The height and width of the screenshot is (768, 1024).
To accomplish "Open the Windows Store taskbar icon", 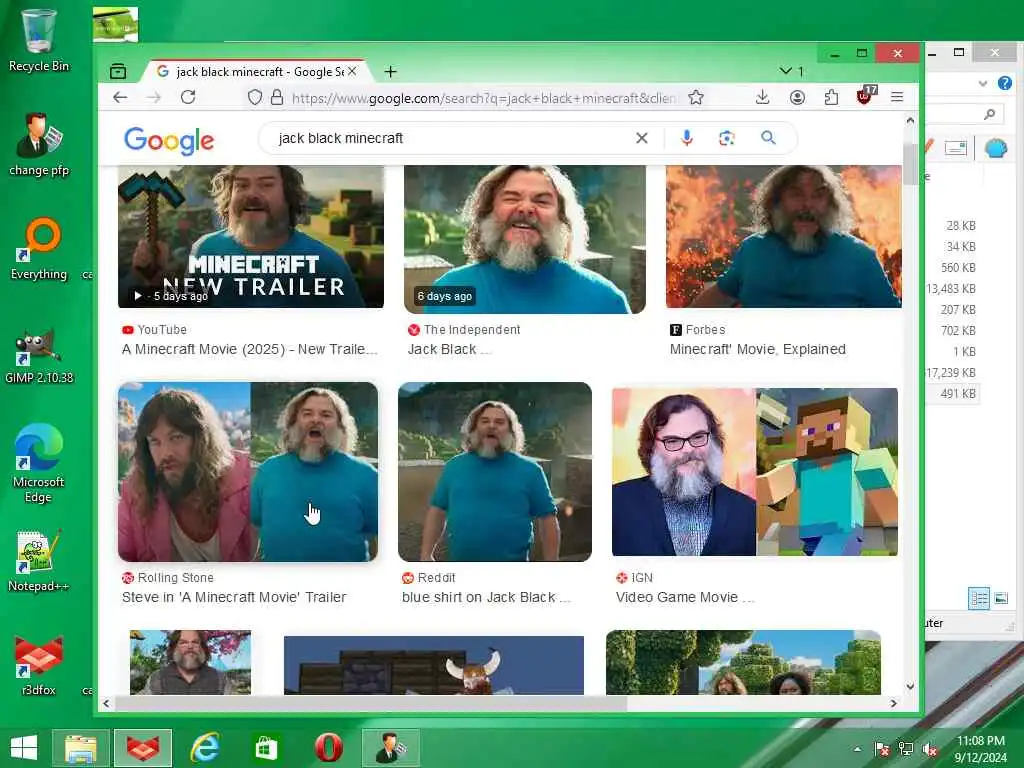I will 266,748.
